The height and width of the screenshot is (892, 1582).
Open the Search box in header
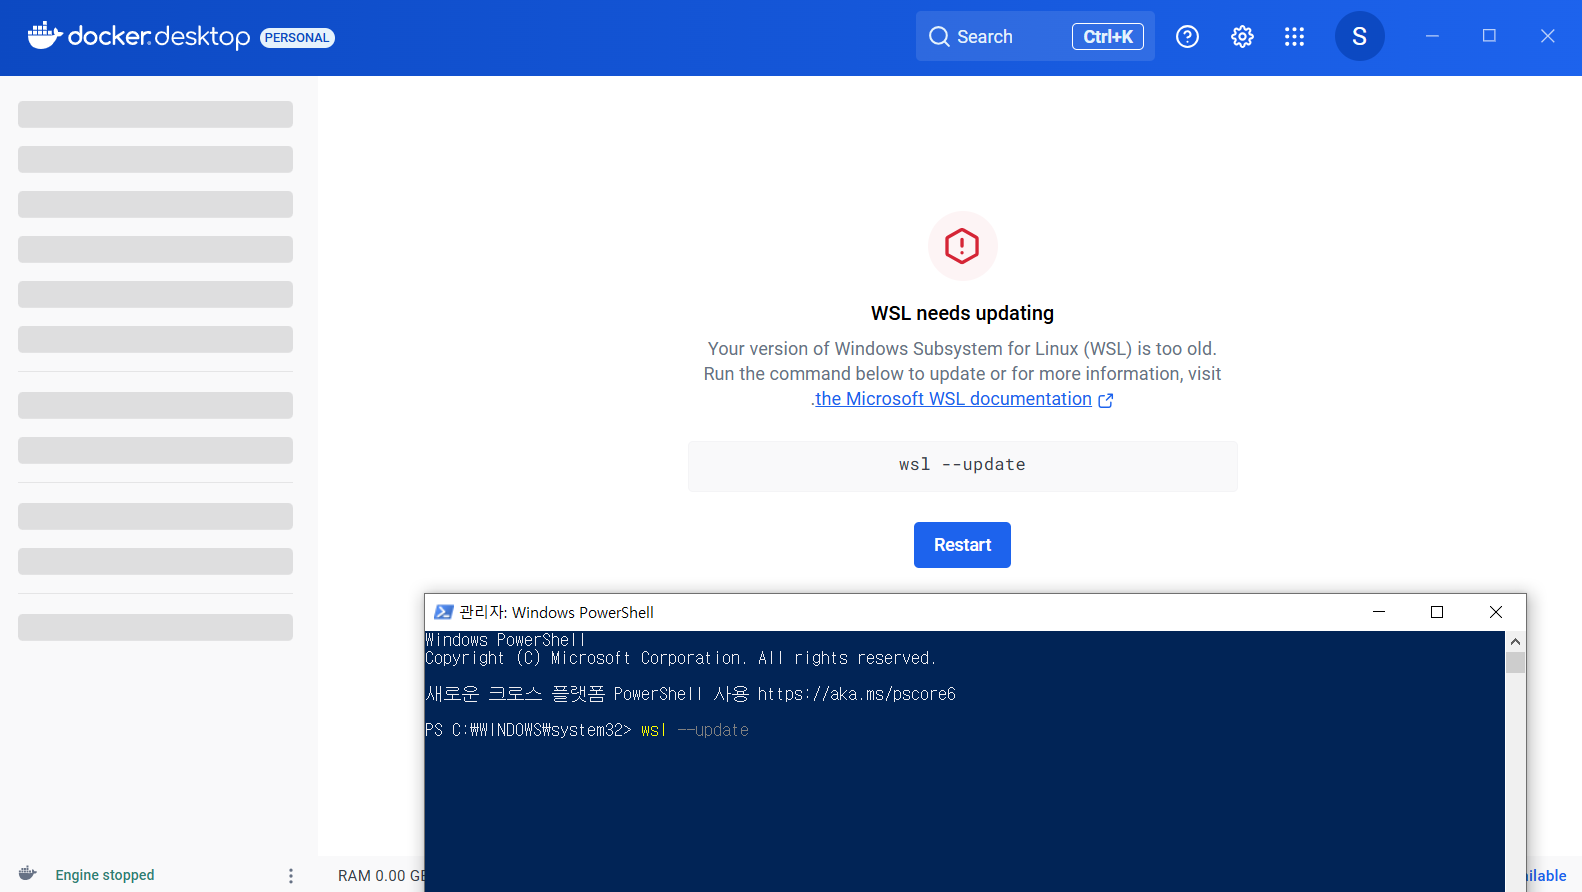pos(1035,36)
